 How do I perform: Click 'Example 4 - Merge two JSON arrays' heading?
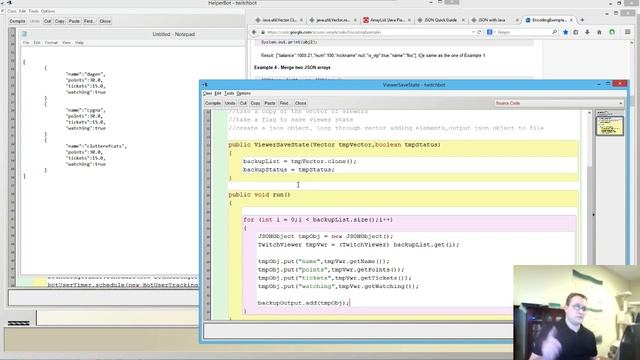[x=292, y=67]
